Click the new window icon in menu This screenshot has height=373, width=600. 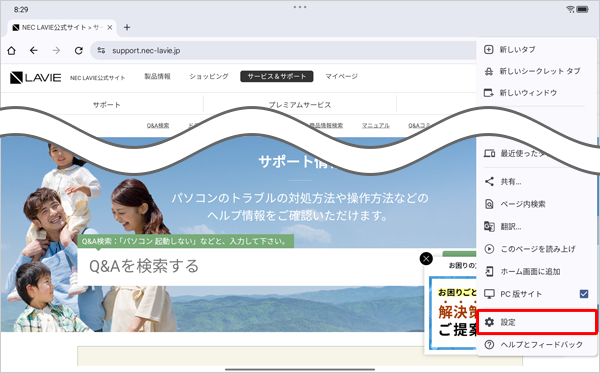point(489,93)
